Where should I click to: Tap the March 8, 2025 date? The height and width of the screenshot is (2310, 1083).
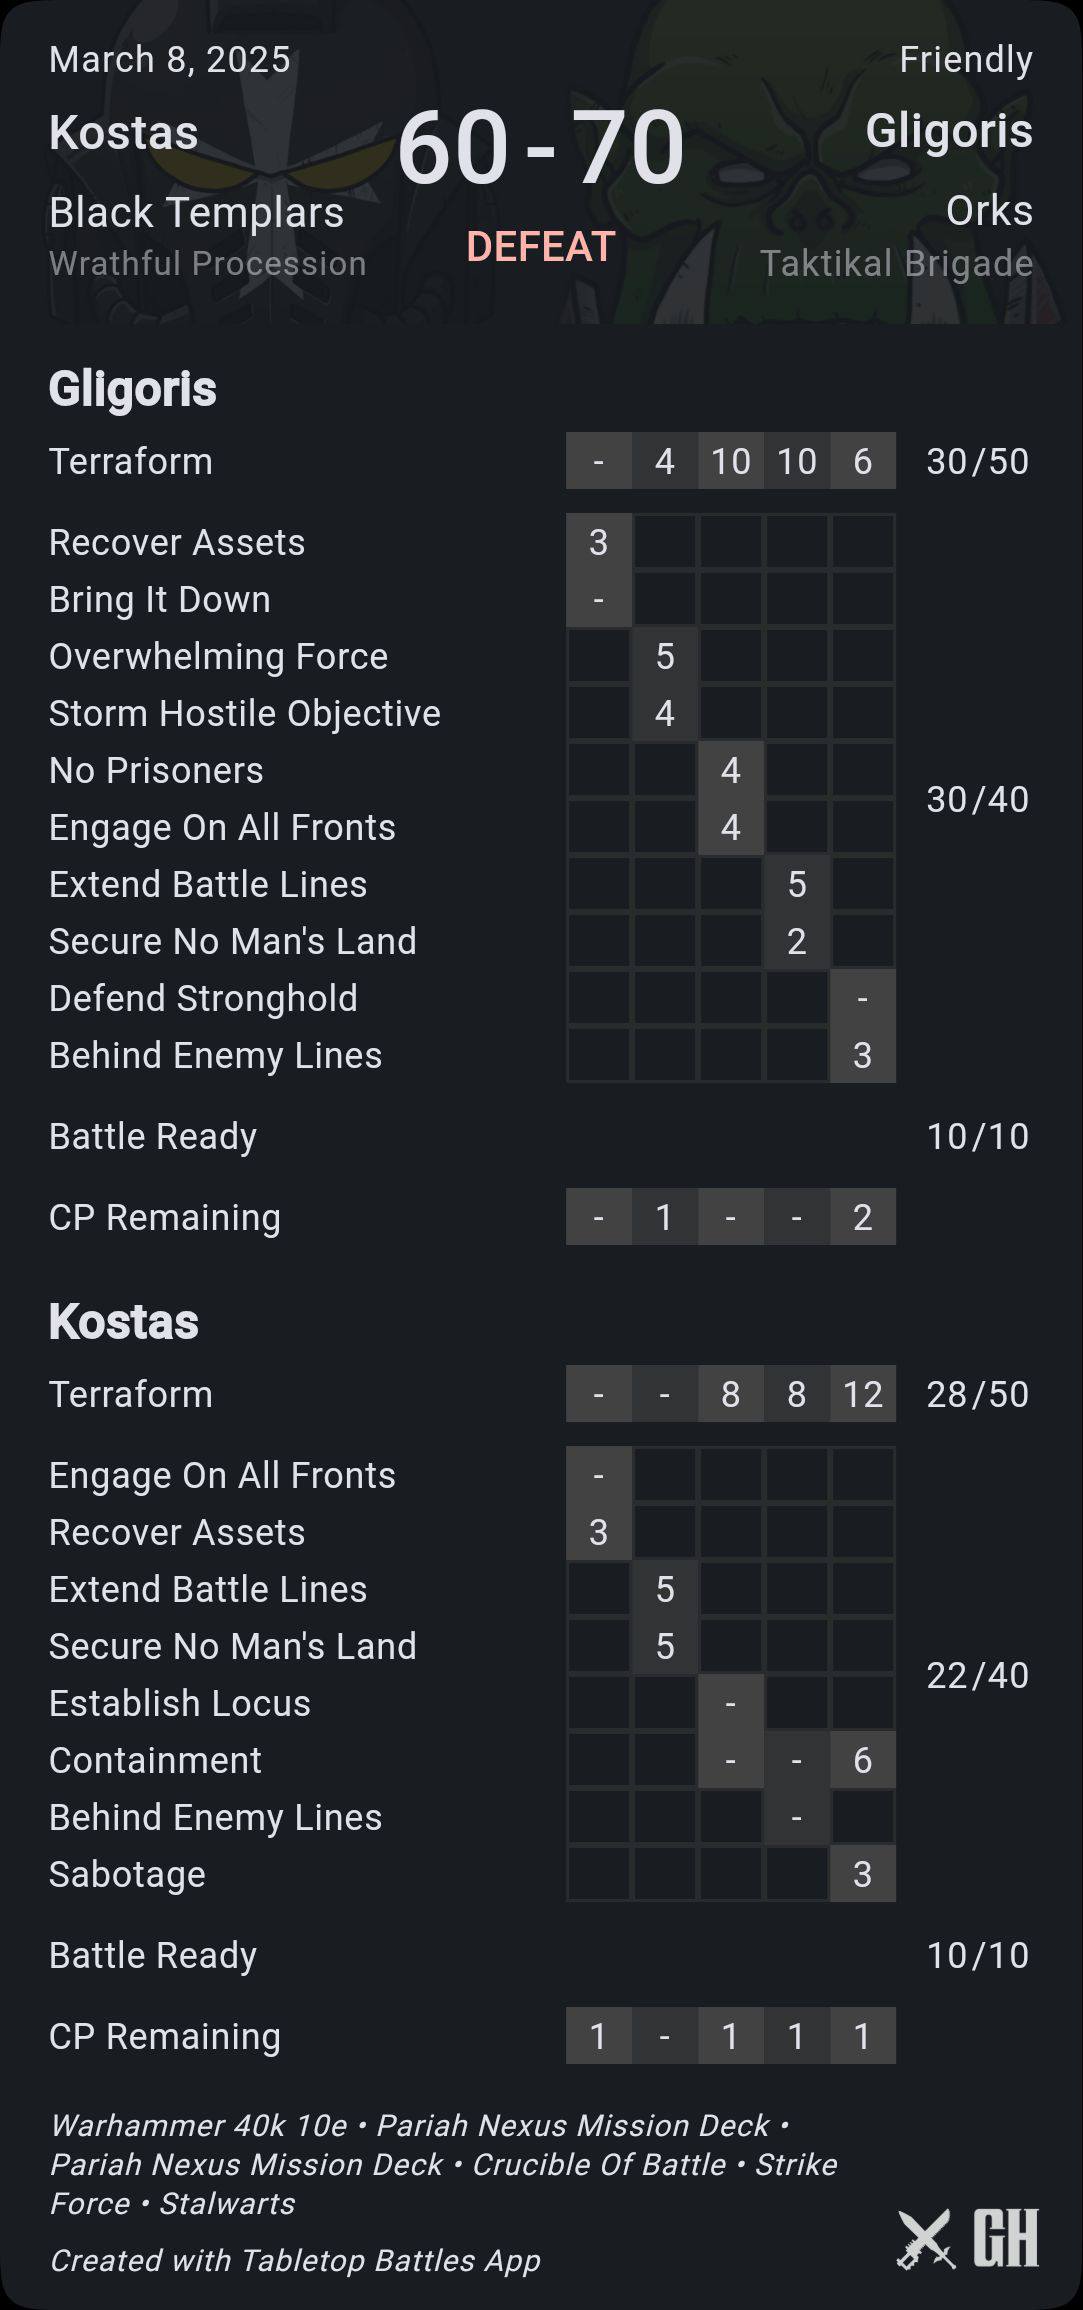click(170, 60)
